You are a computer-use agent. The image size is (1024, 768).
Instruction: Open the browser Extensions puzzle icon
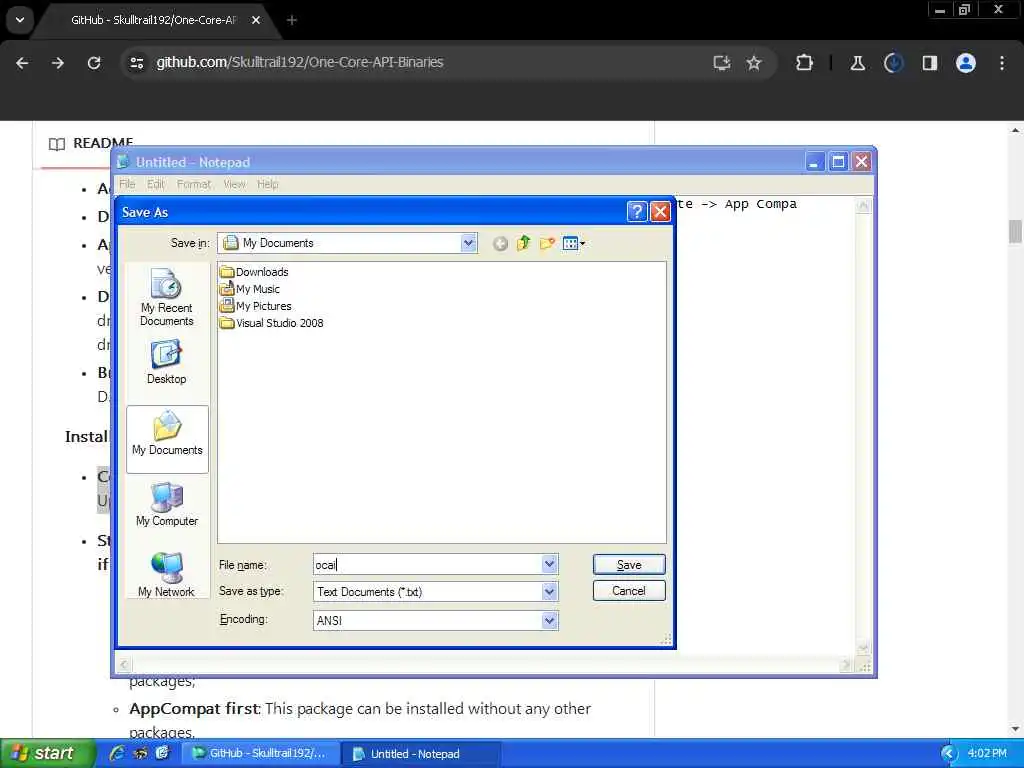pyautogui.click(x=805, y=63)
